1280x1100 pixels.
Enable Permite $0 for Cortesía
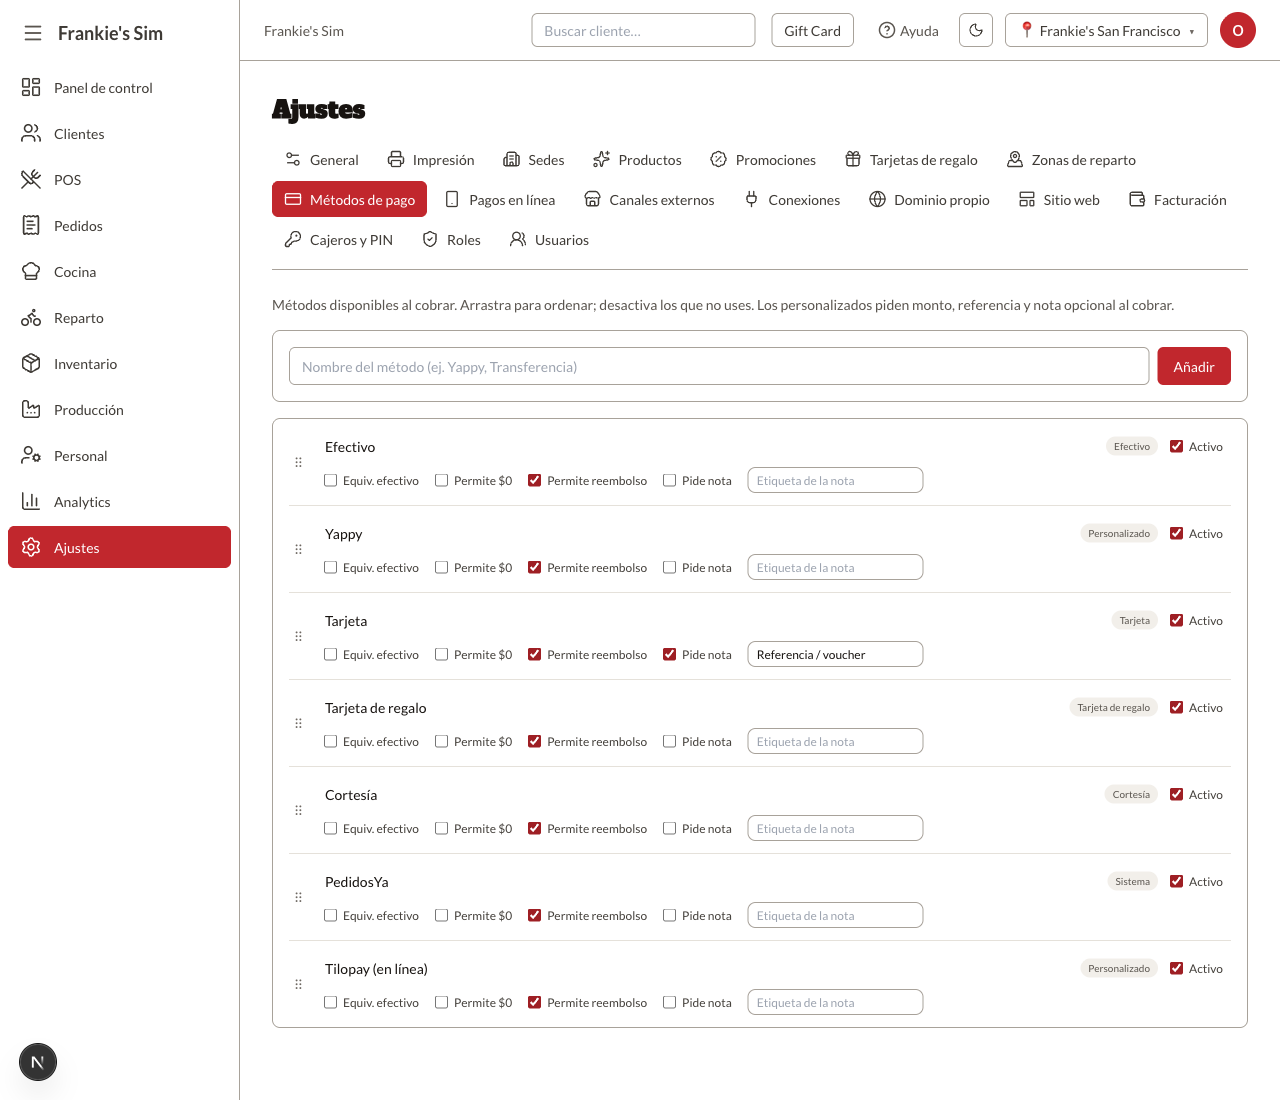(x=442, y=829)
